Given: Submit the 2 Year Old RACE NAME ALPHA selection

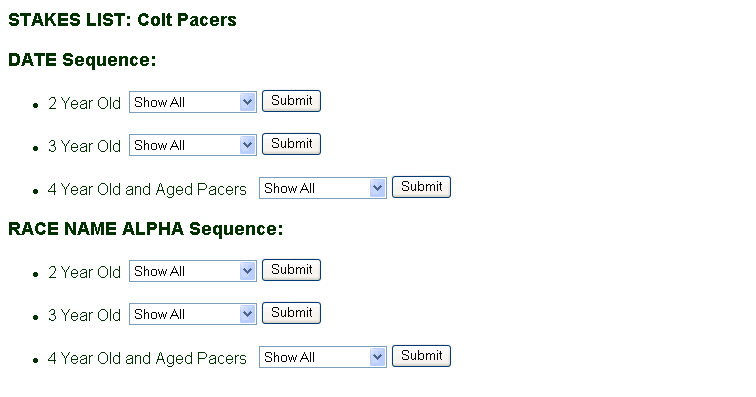Looking at the screenshot, I should pyautogui.click(x=291, y=270).
